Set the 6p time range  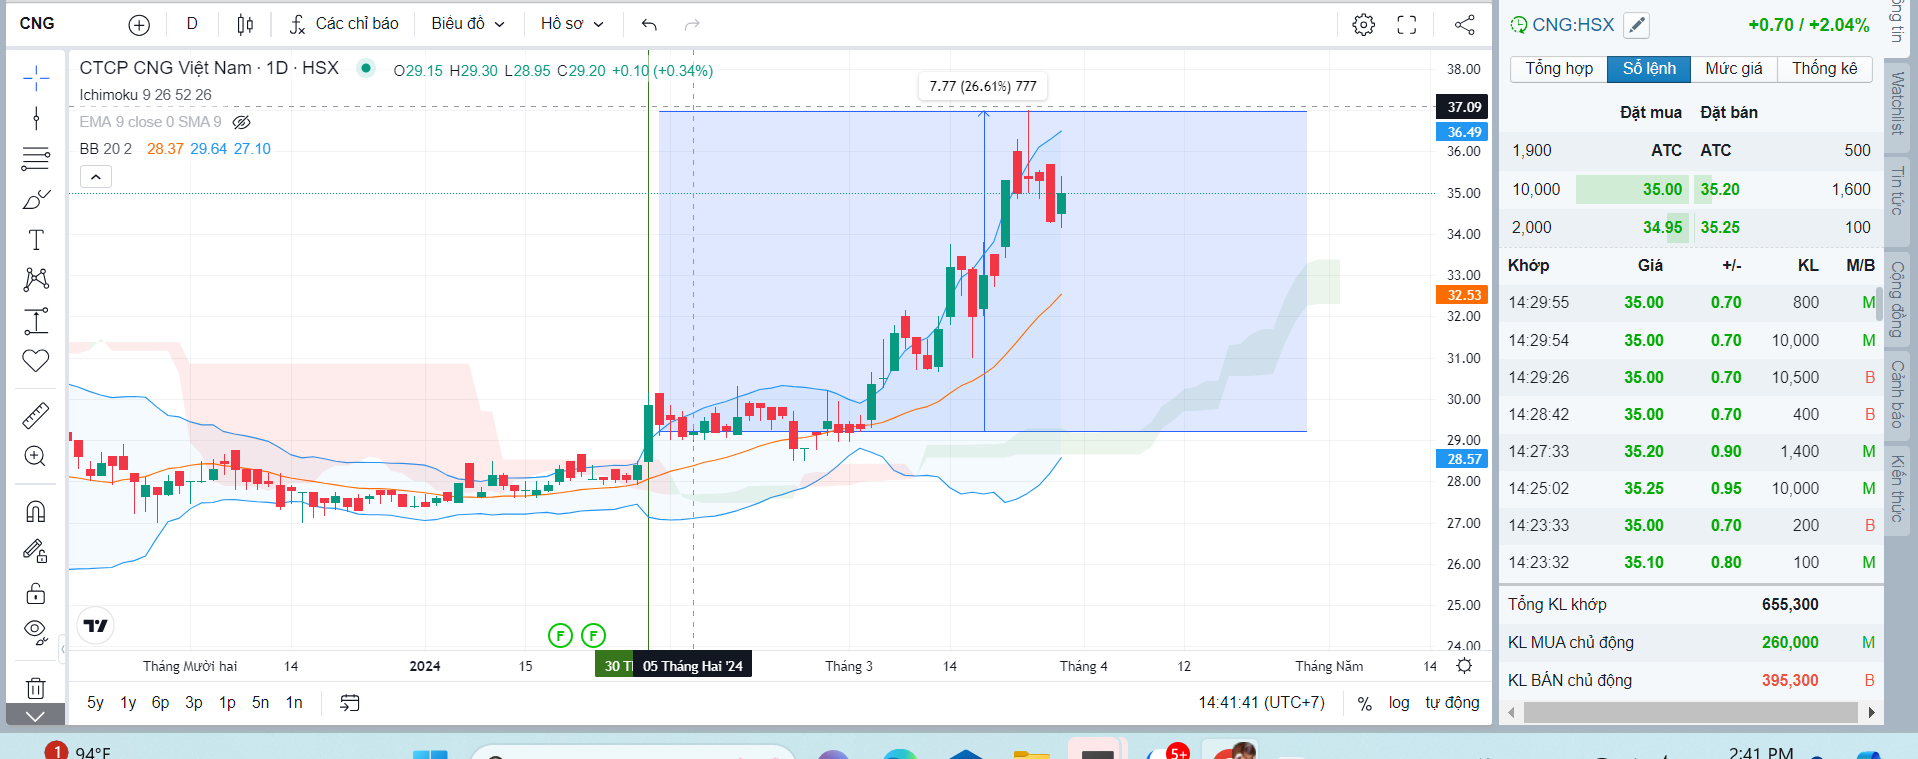[x=161, y=702]
